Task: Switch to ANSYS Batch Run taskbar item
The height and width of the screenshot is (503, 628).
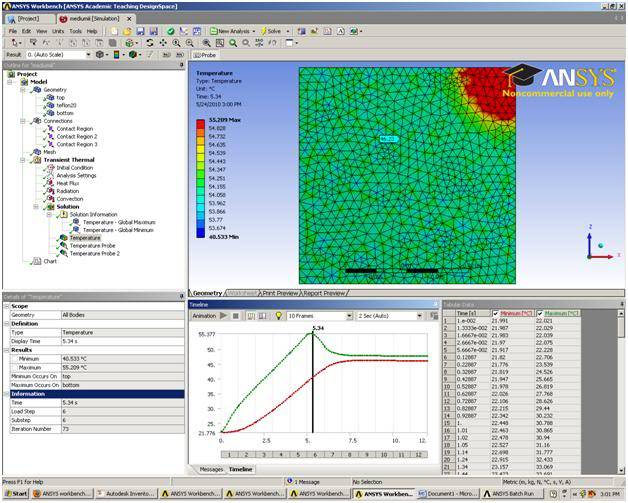Action: coord(513,493)
